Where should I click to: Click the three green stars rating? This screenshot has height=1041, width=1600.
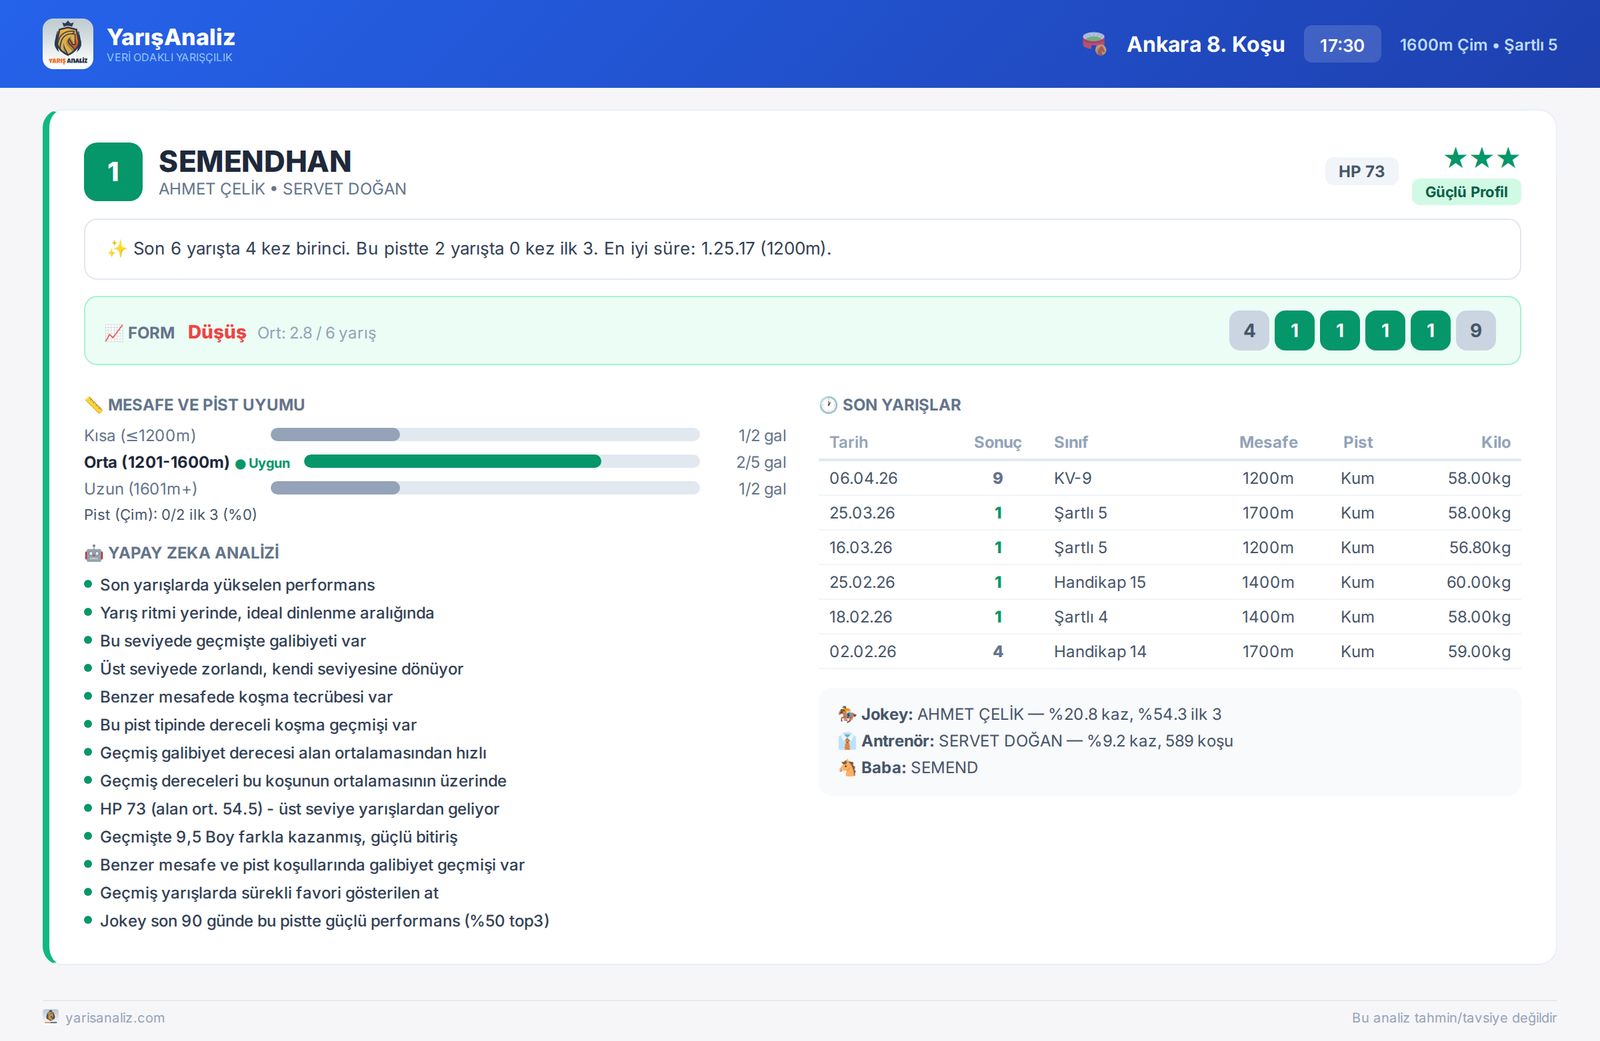coord(1482,158)
